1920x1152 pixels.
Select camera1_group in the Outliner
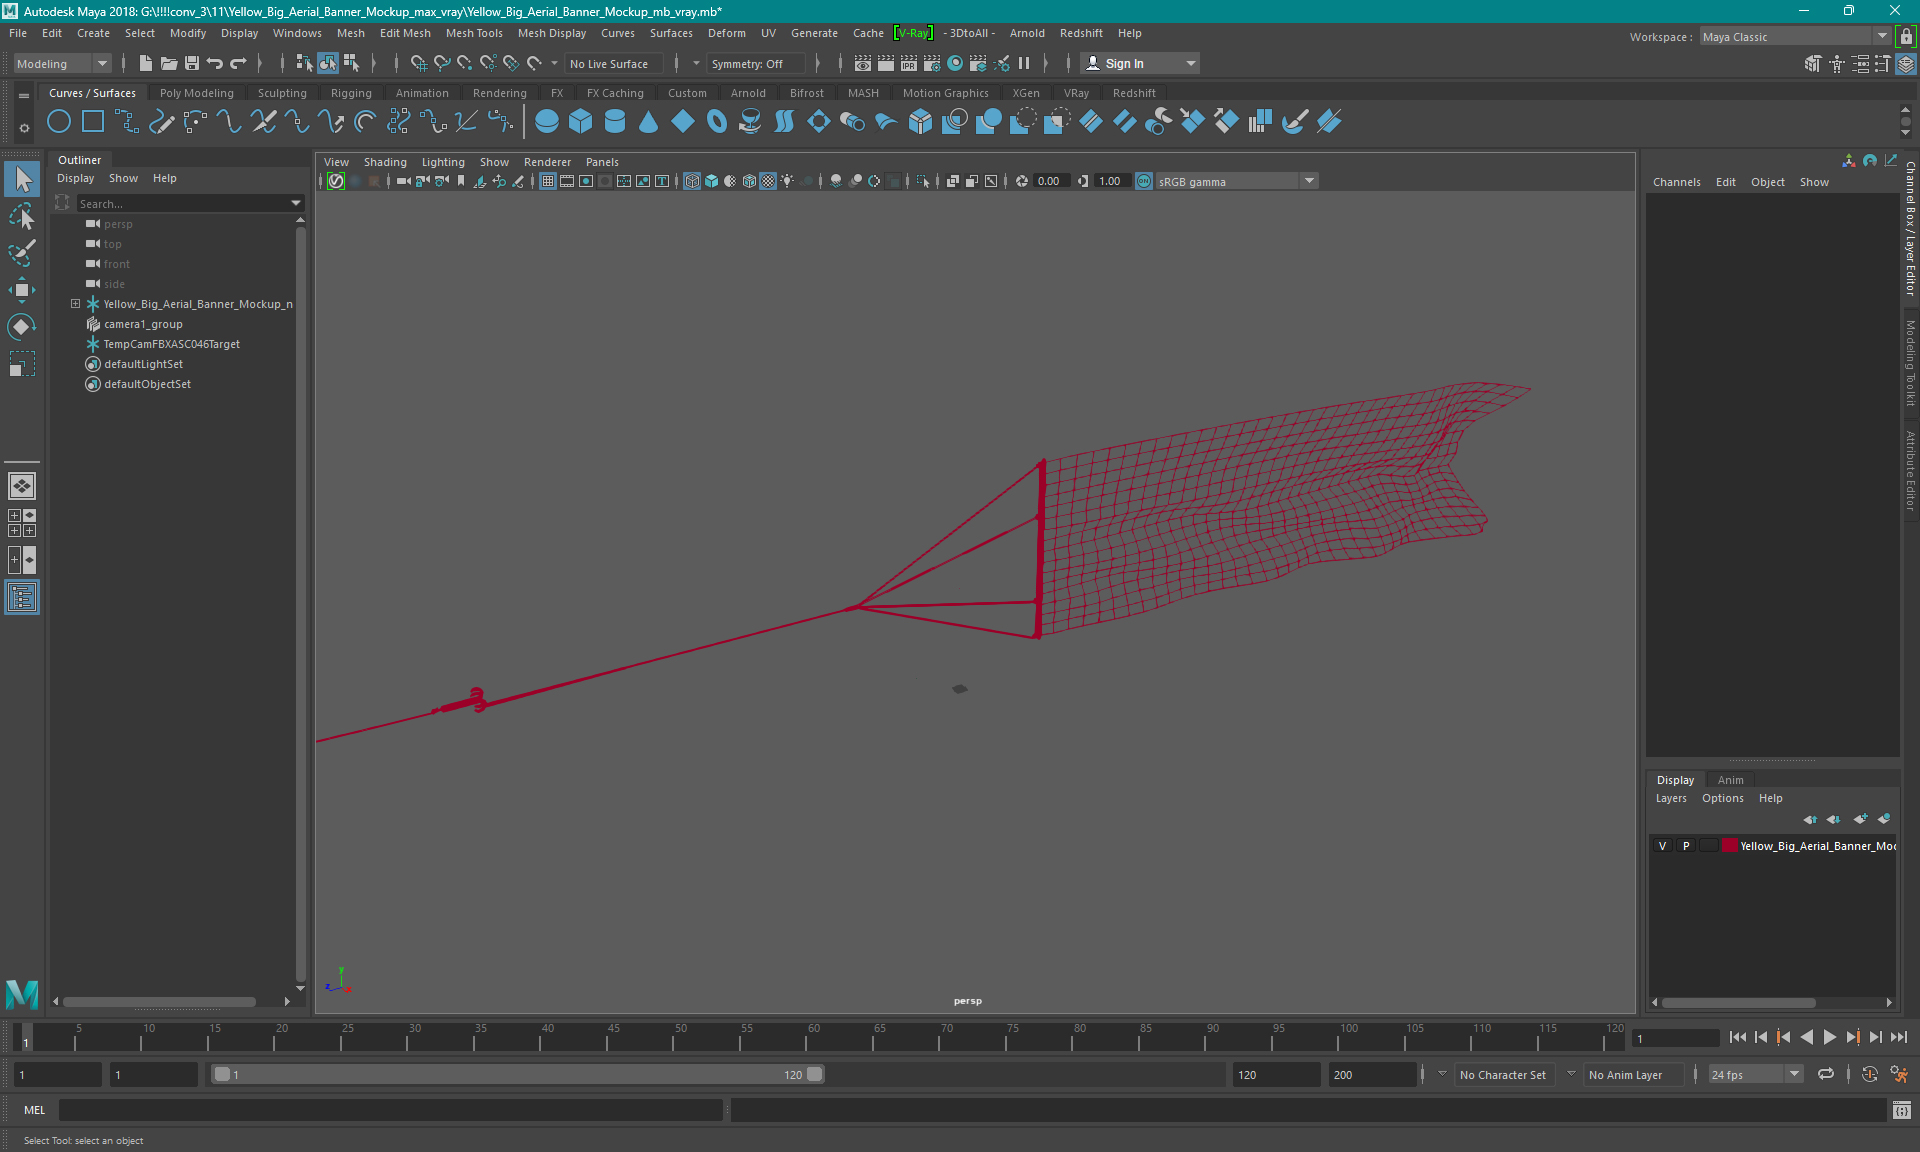143,324
